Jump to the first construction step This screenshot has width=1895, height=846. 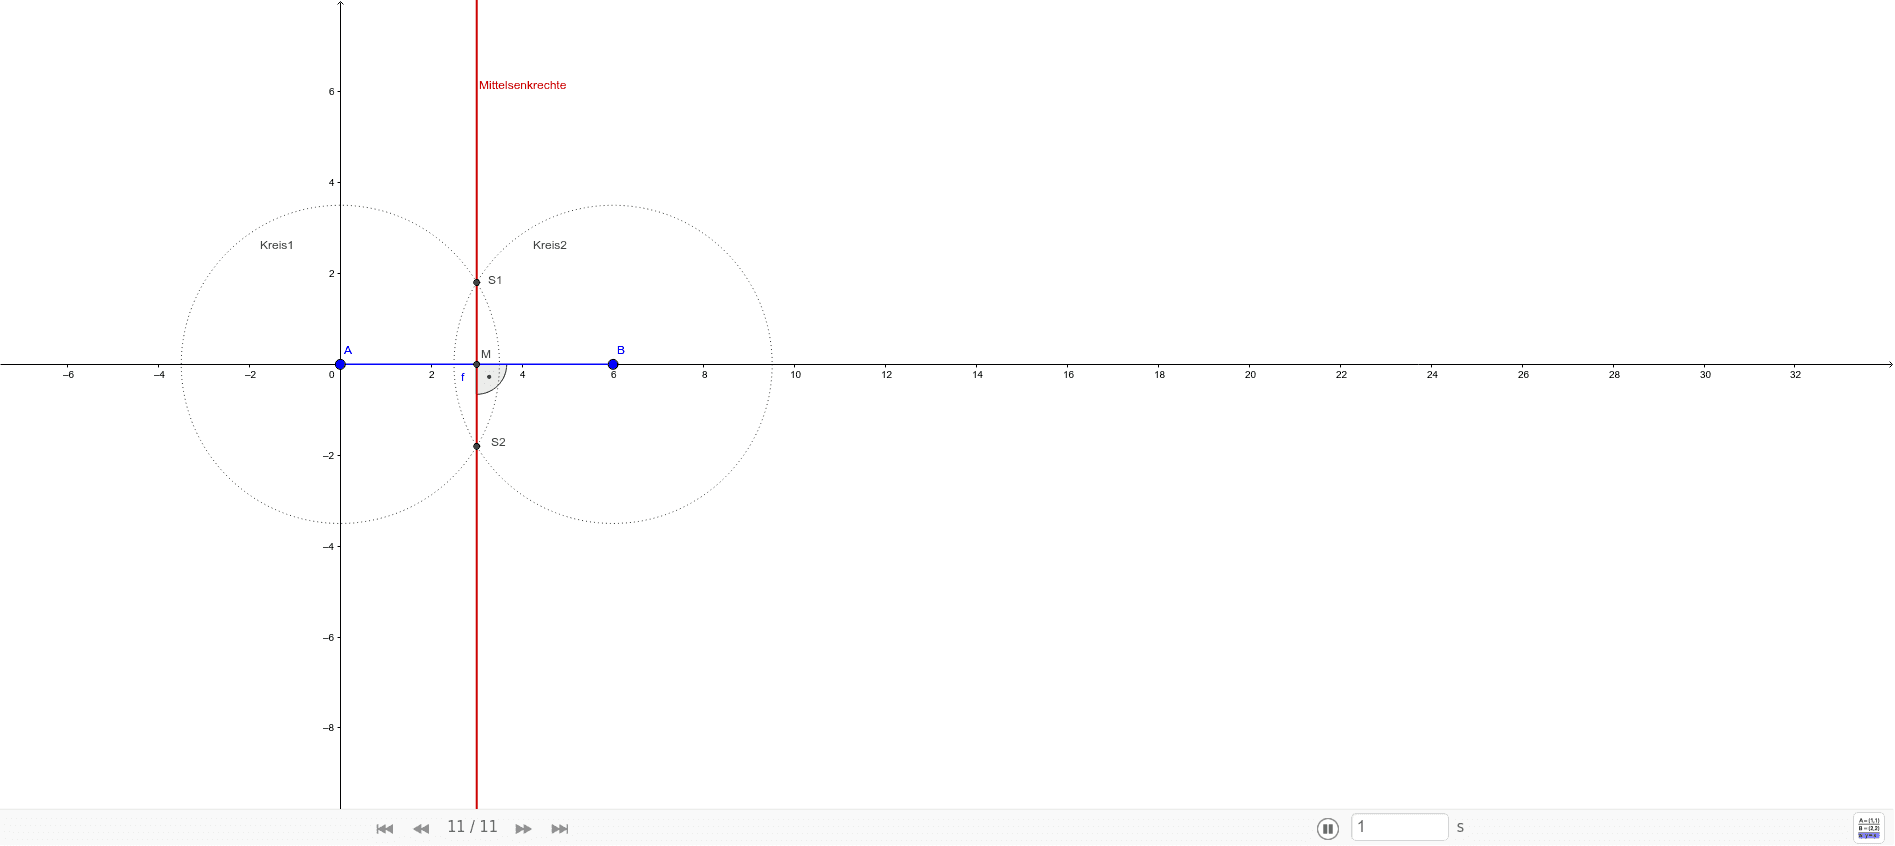[385, 829]
